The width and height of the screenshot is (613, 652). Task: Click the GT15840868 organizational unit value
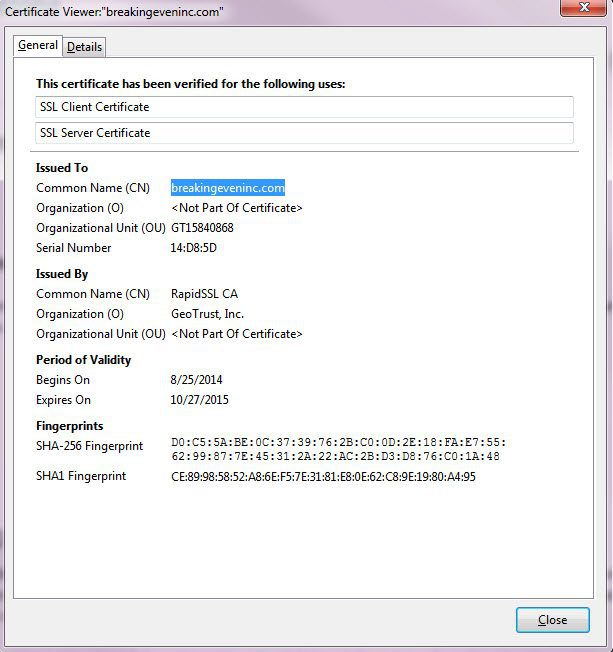click(x=202, y=228)
